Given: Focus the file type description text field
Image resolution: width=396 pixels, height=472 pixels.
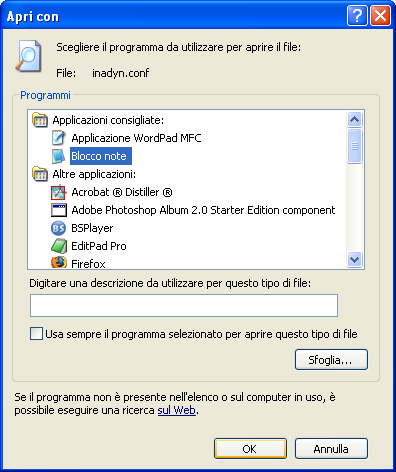Looking at the screenshot, I should click(184, 305).
